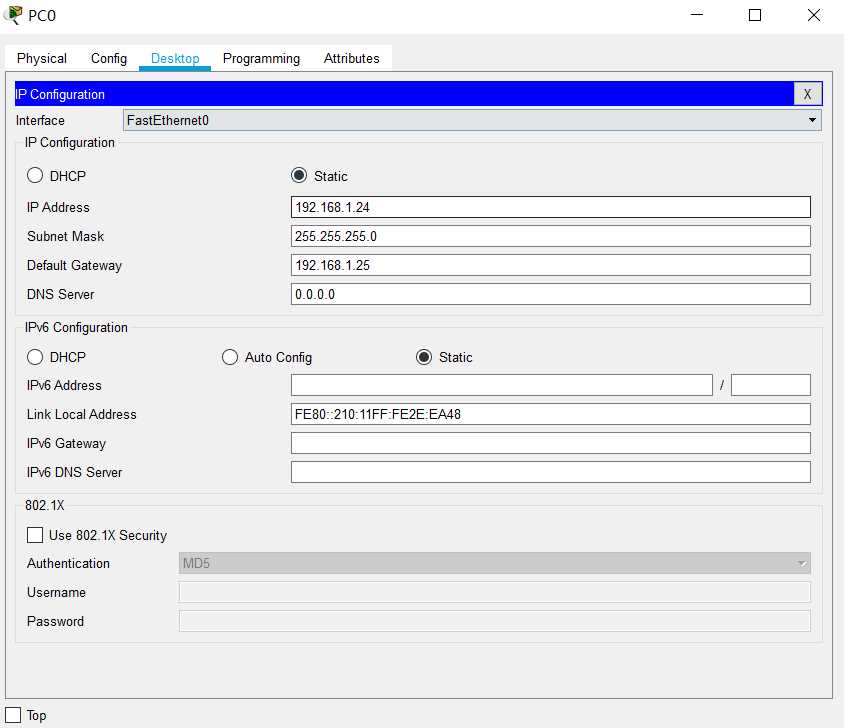This screenshot has height=728, width=844.
Task: Click the IPv6 prefix length field
Action: click(x=771, y=386)
